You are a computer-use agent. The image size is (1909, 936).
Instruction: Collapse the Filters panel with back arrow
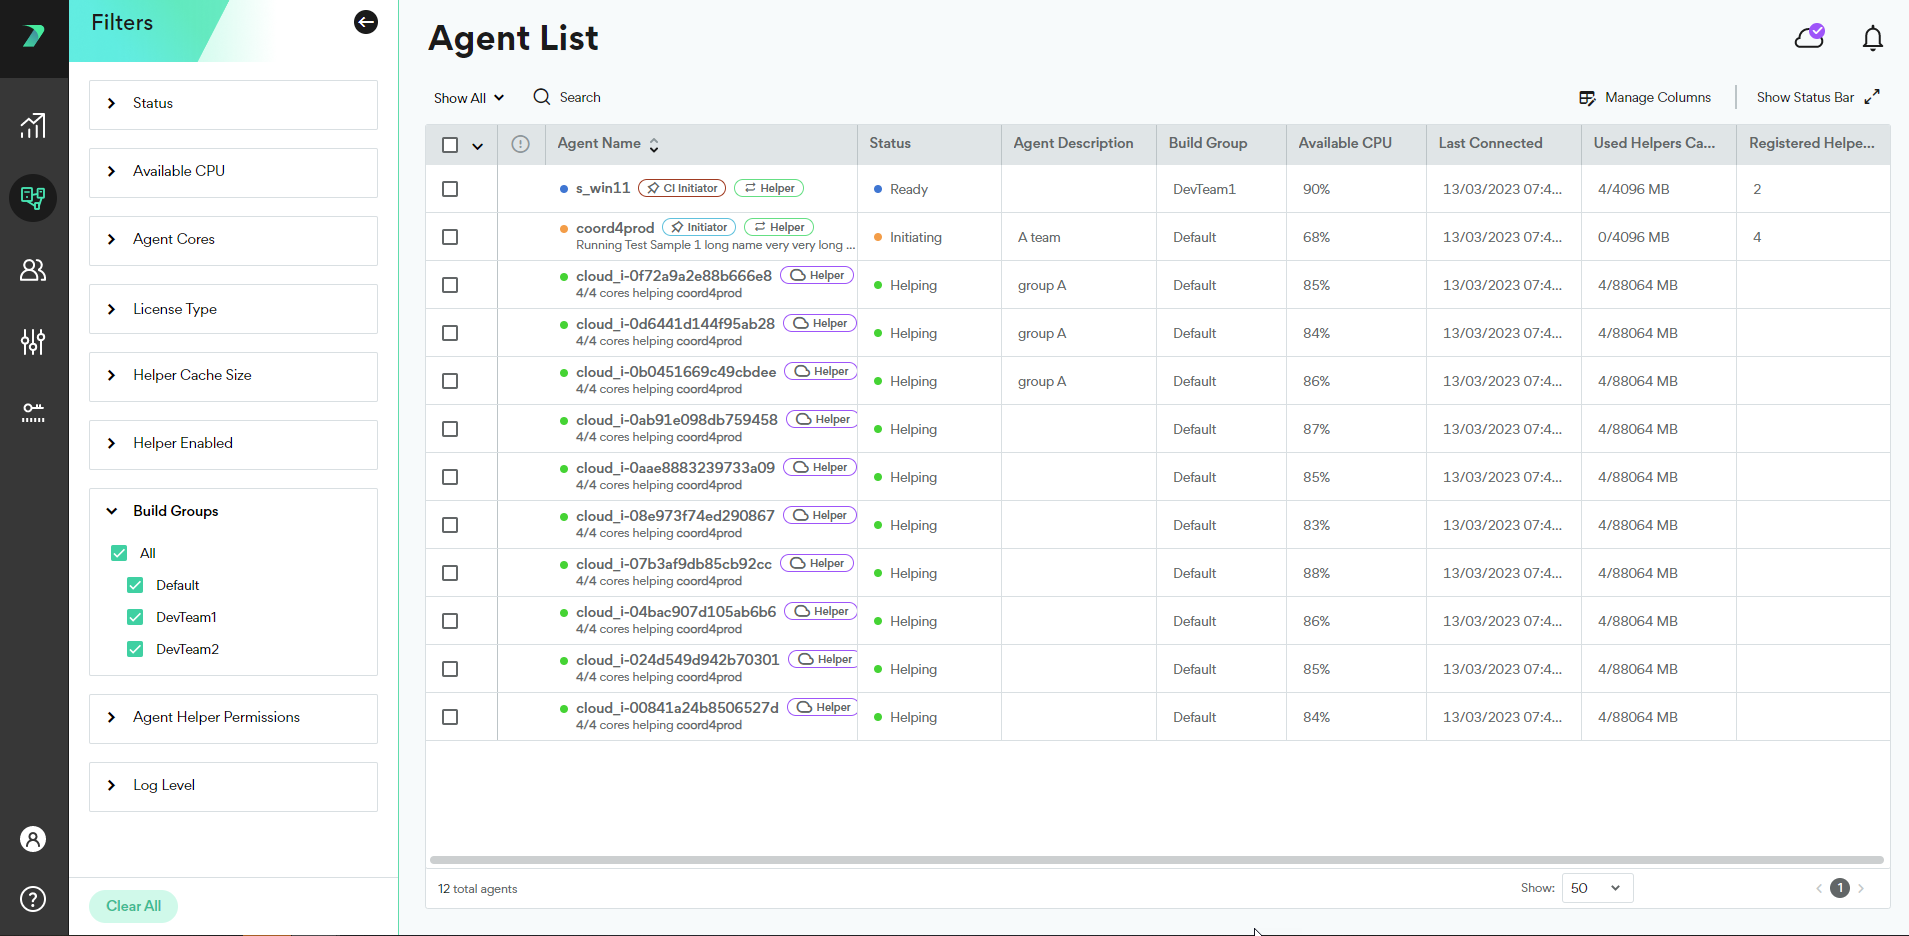pos(366,22)
